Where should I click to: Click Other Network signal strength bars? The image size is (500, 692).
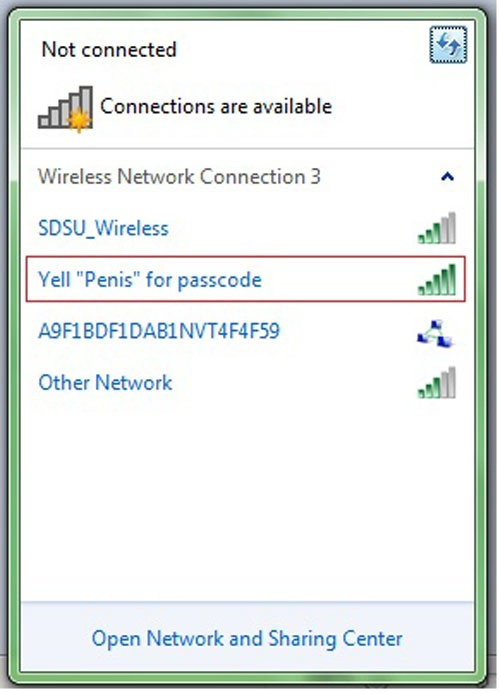437,383
